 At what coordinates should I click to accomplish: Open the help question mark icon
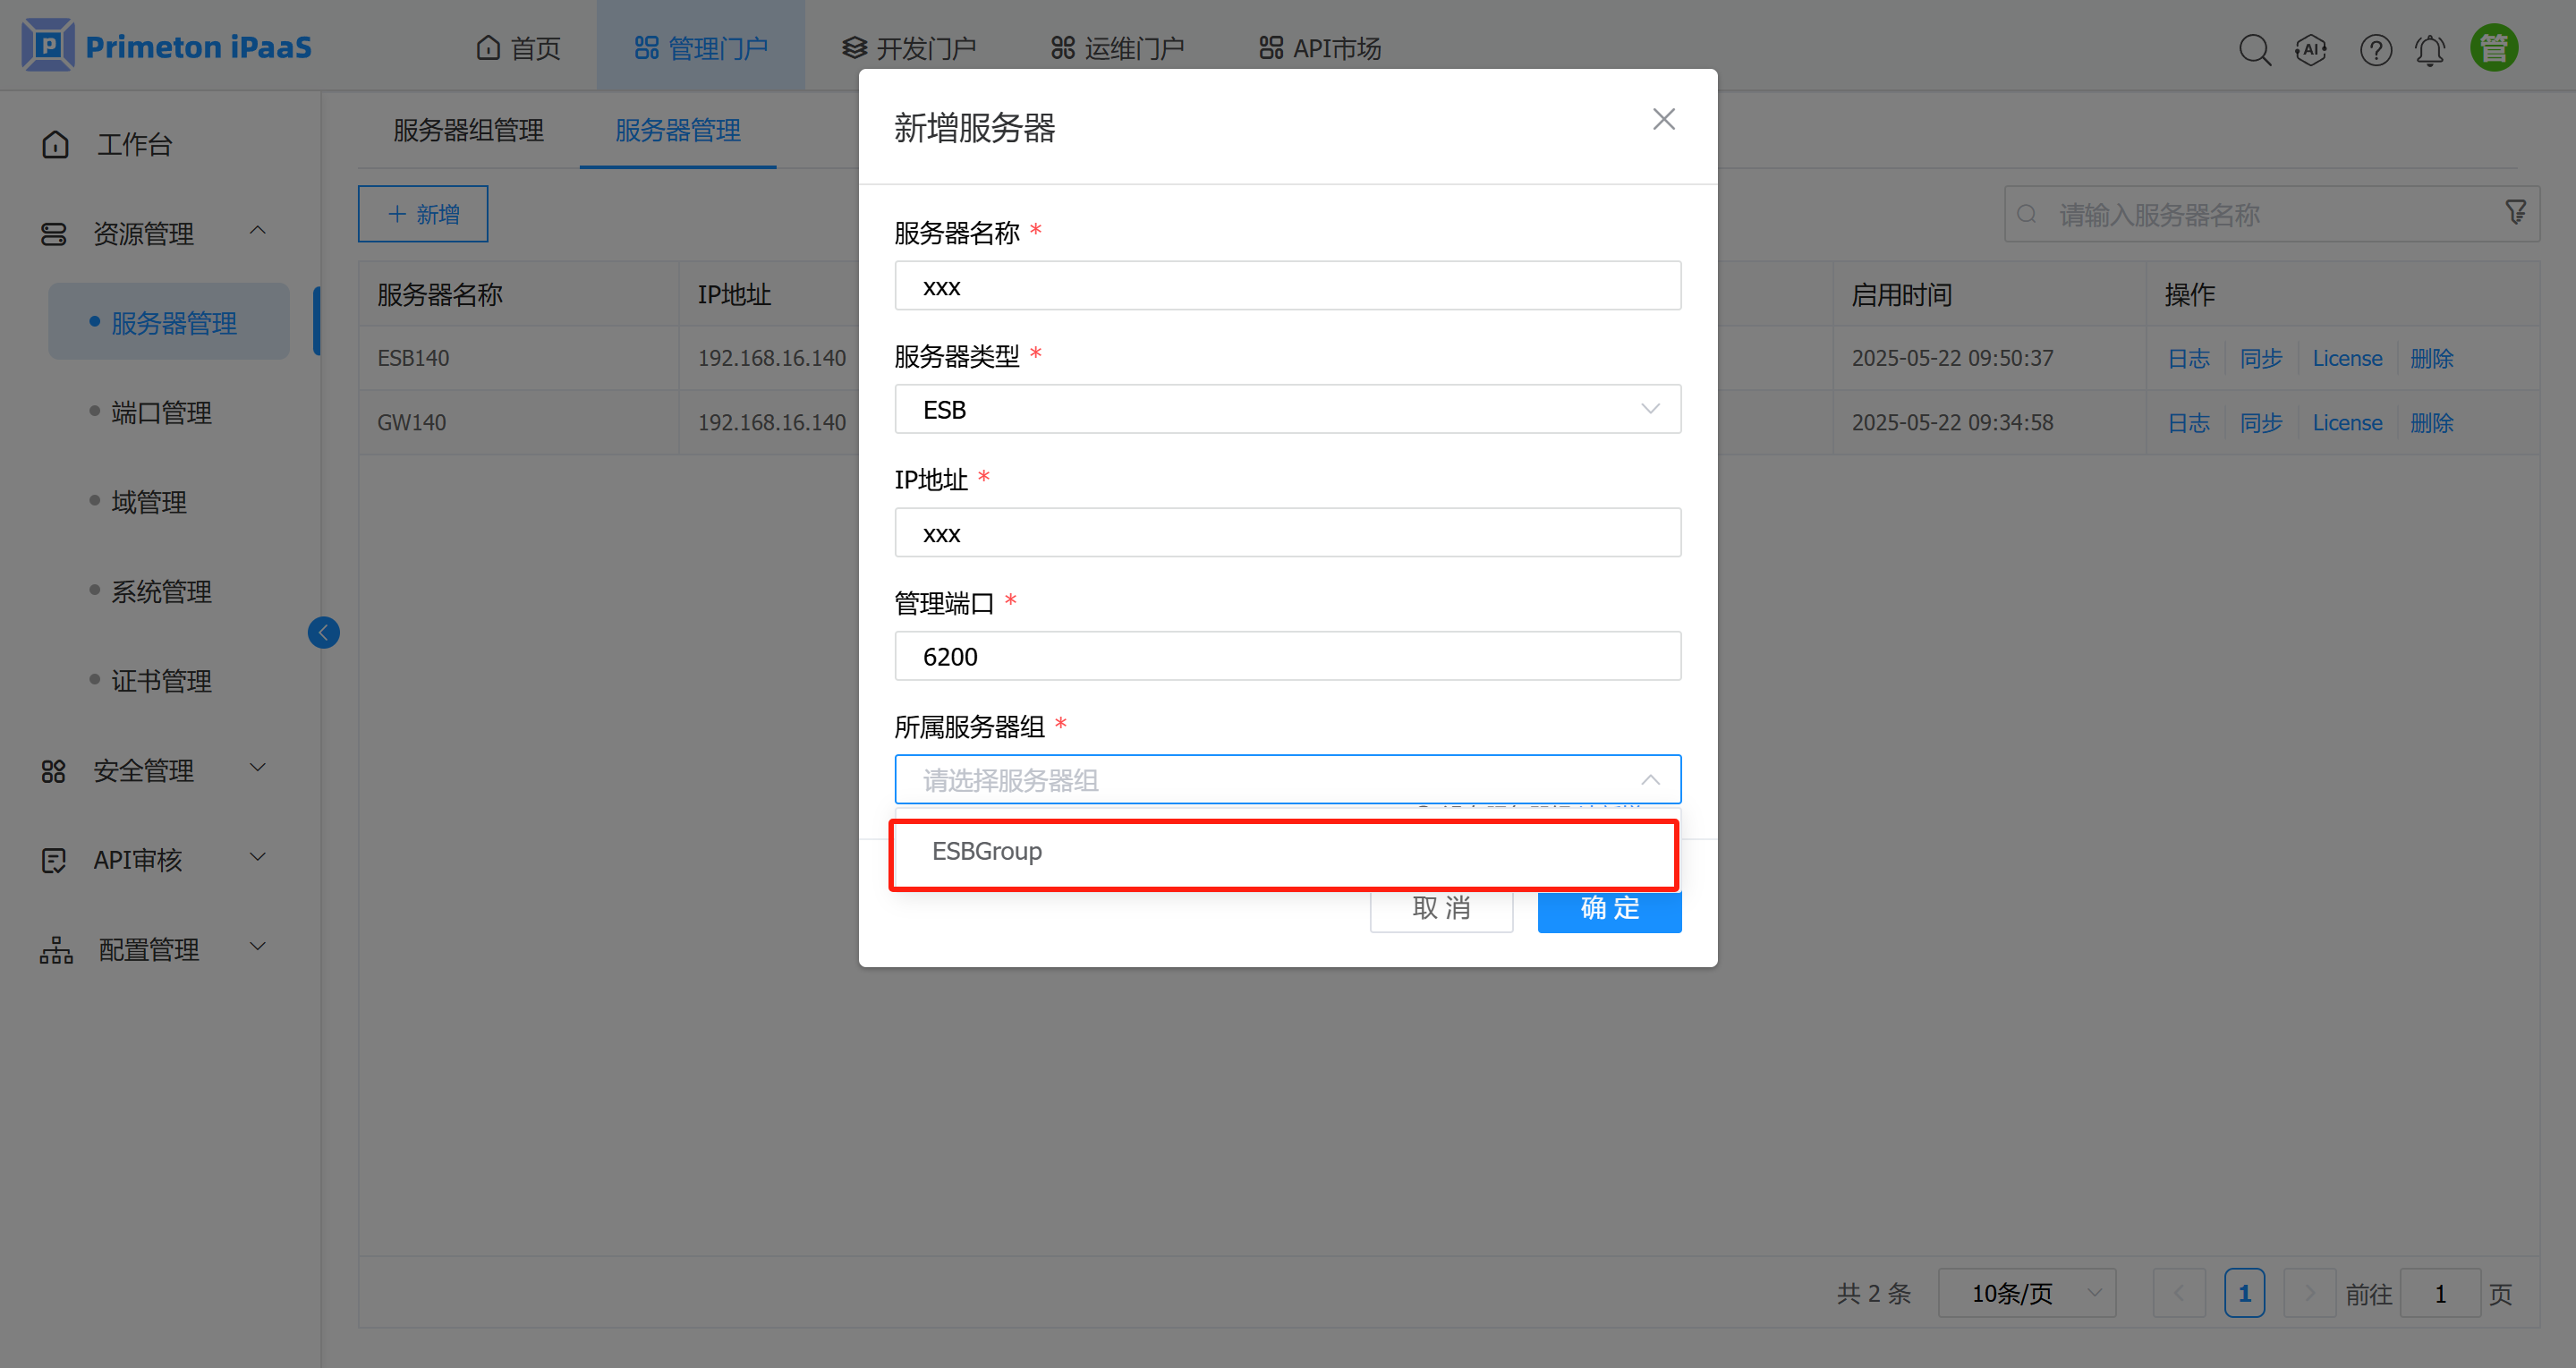click(2376, 48)
